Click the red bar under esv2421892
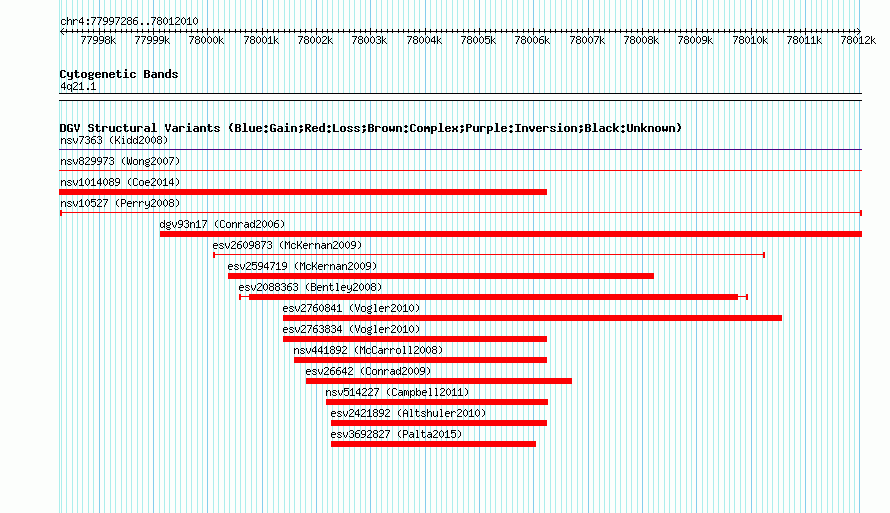Viewport: 890px width, 513px height. pos(439,423)
